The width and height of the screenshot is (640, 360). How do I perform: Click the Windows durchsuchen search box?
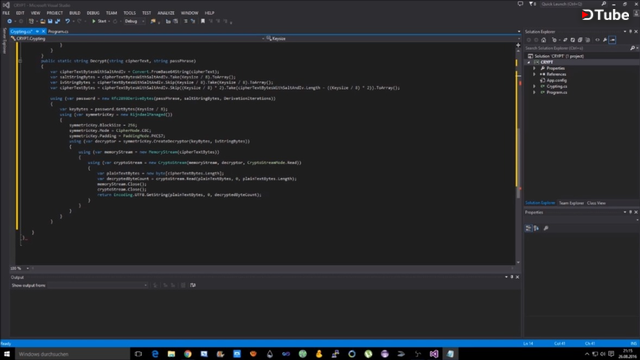pyautogui.click(x=73, y=354)
